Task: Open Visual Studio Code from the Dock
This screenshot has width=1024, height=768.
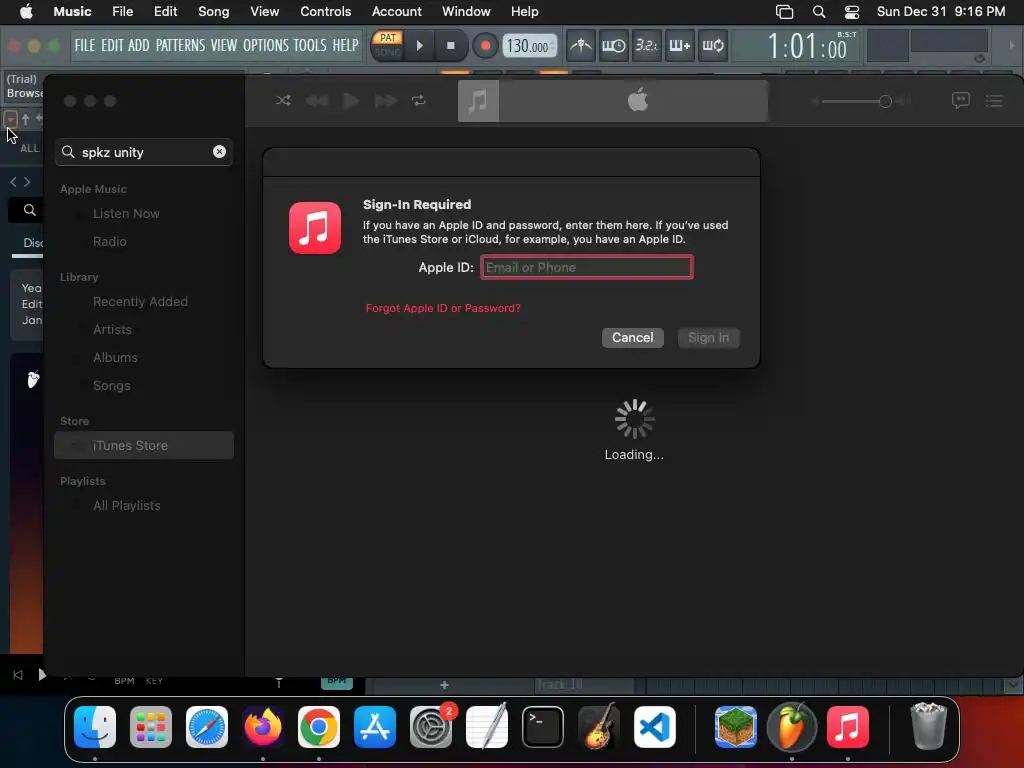Action: coord(654,727)
